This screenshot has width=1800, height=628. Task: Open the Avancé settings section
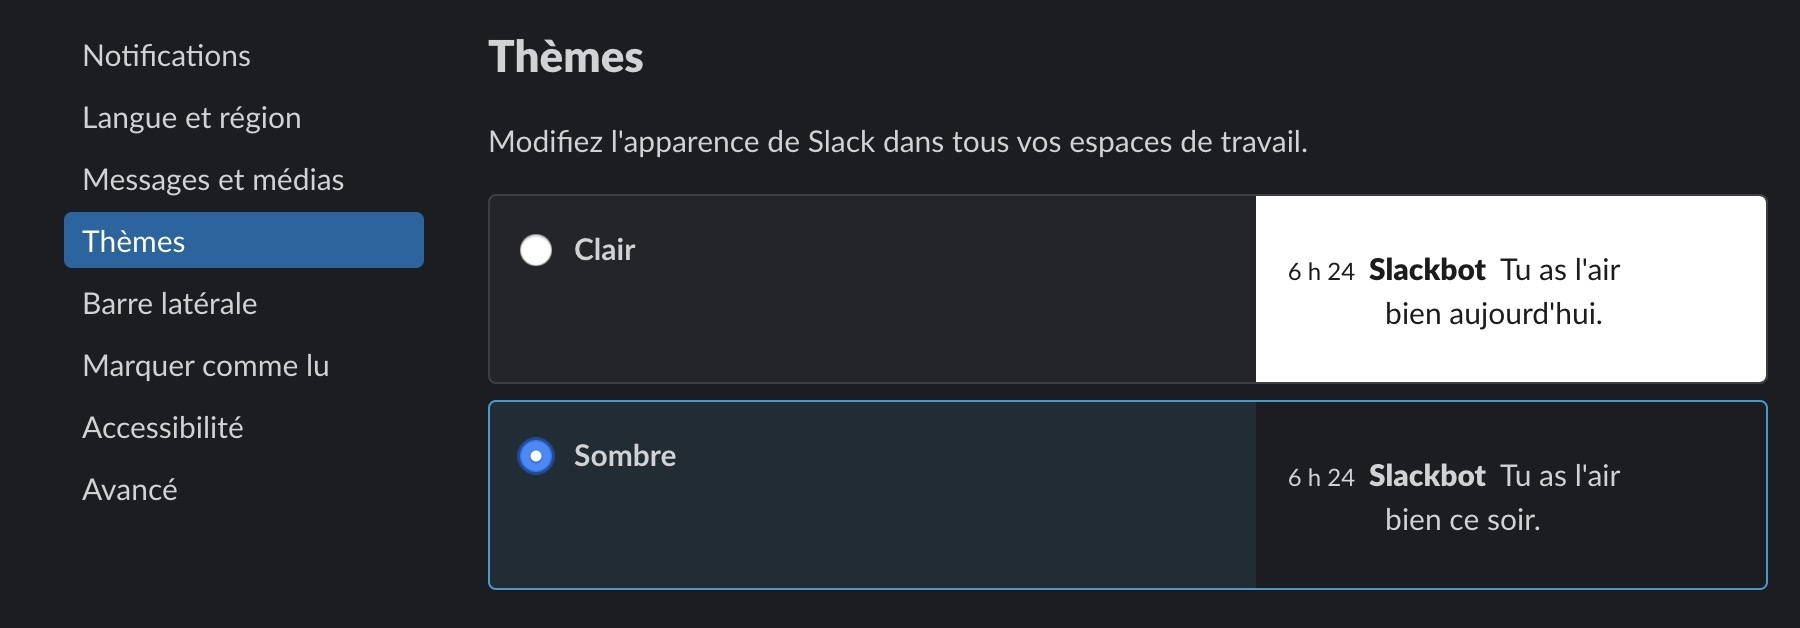coord(130,490)
